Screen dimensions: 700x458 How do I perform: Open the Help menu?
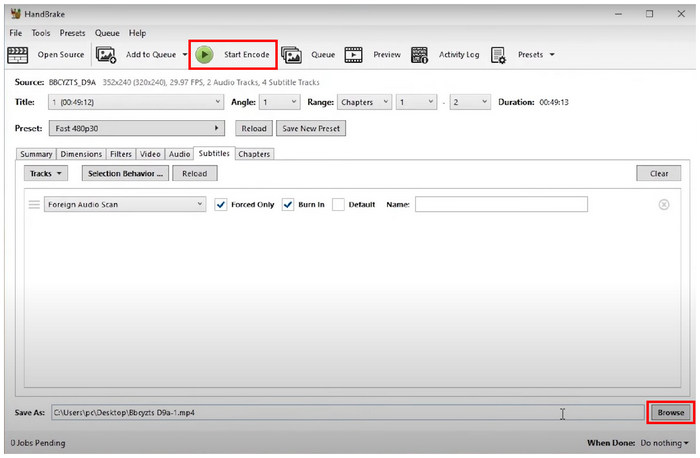coord(138,33)
